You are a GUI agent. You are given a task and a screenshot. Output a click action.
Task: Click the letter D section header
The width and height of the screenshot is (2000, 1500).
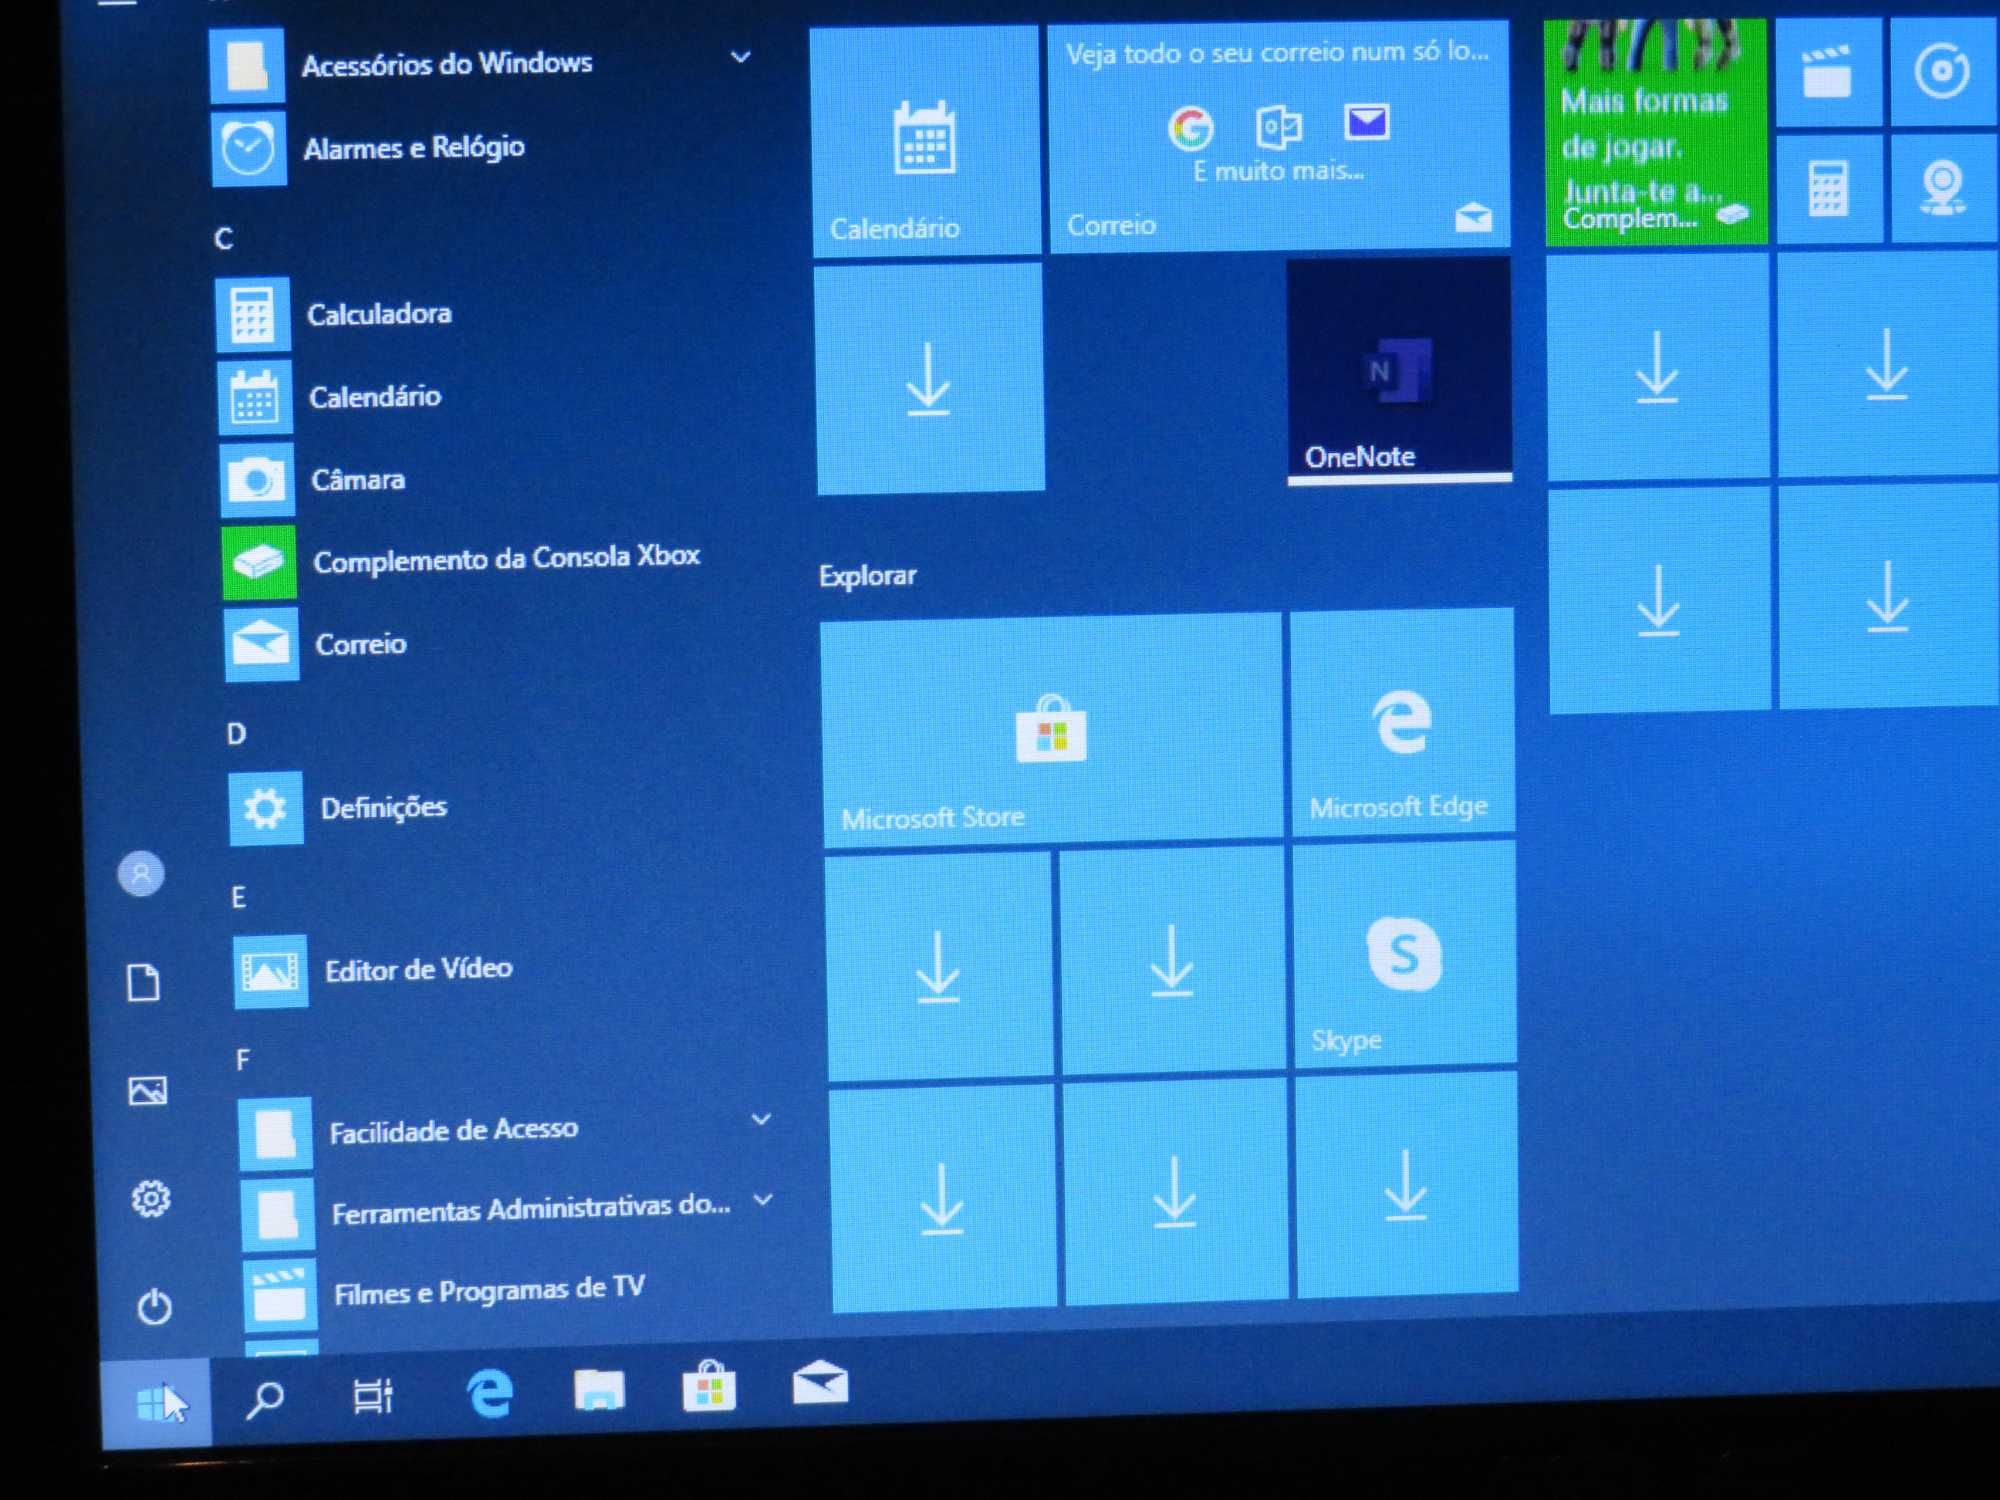click(236, 734)
